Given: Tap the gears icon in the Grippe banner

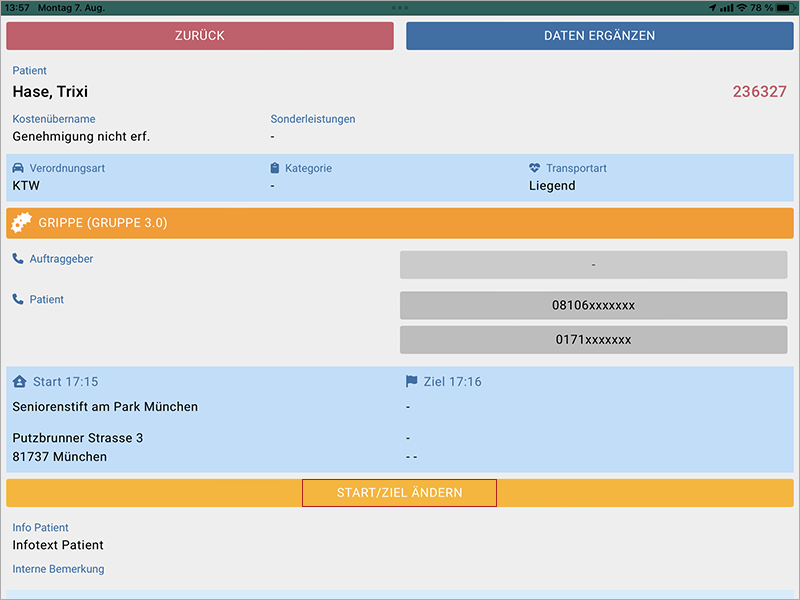Looking at the screenshot, I should click(22, 223).
